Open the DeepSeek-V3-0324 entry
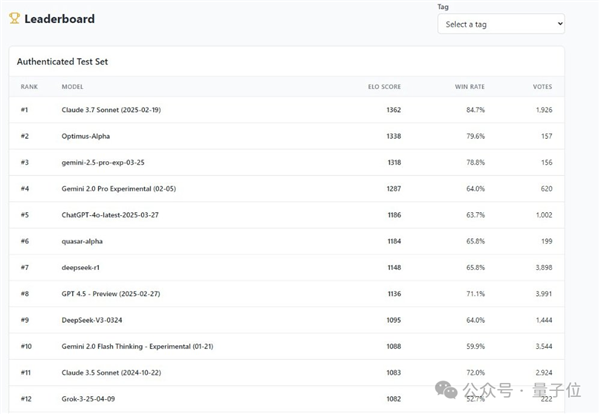This screenshot has width=600, height=414. point(93,320)
